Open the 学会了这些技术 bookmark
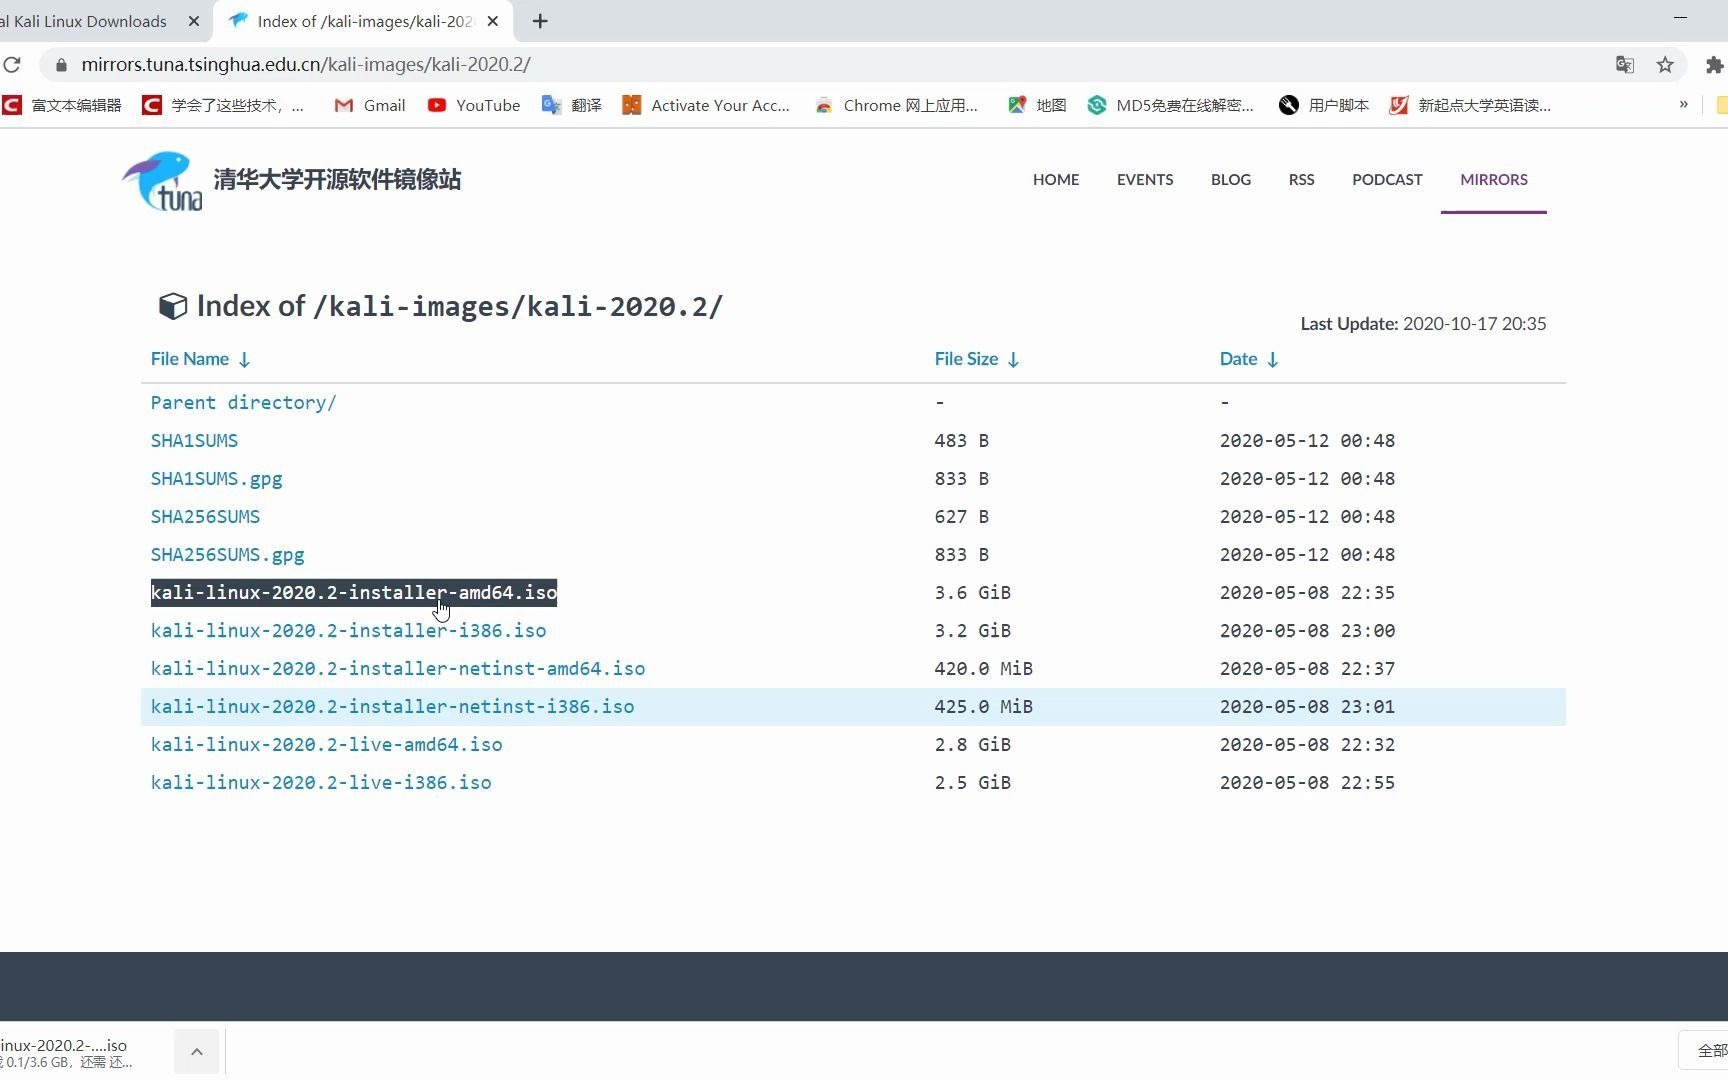Screen dimensions: 1728x1080 [224, 105]
